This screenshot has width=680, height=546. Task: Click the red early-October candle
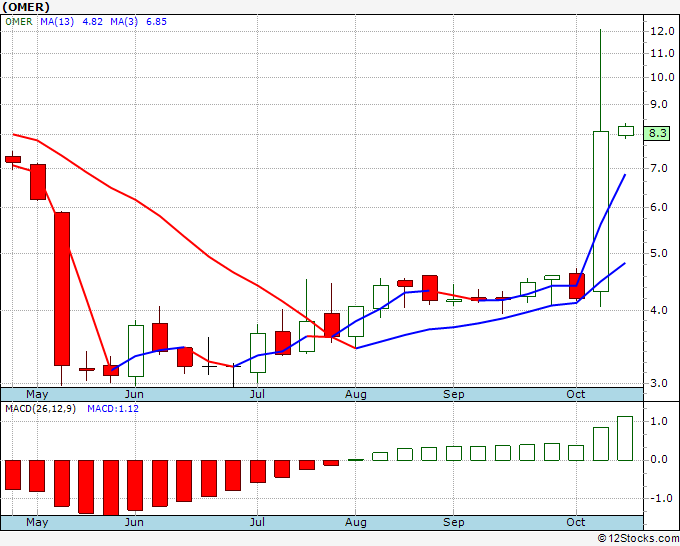tap(577, 286)
